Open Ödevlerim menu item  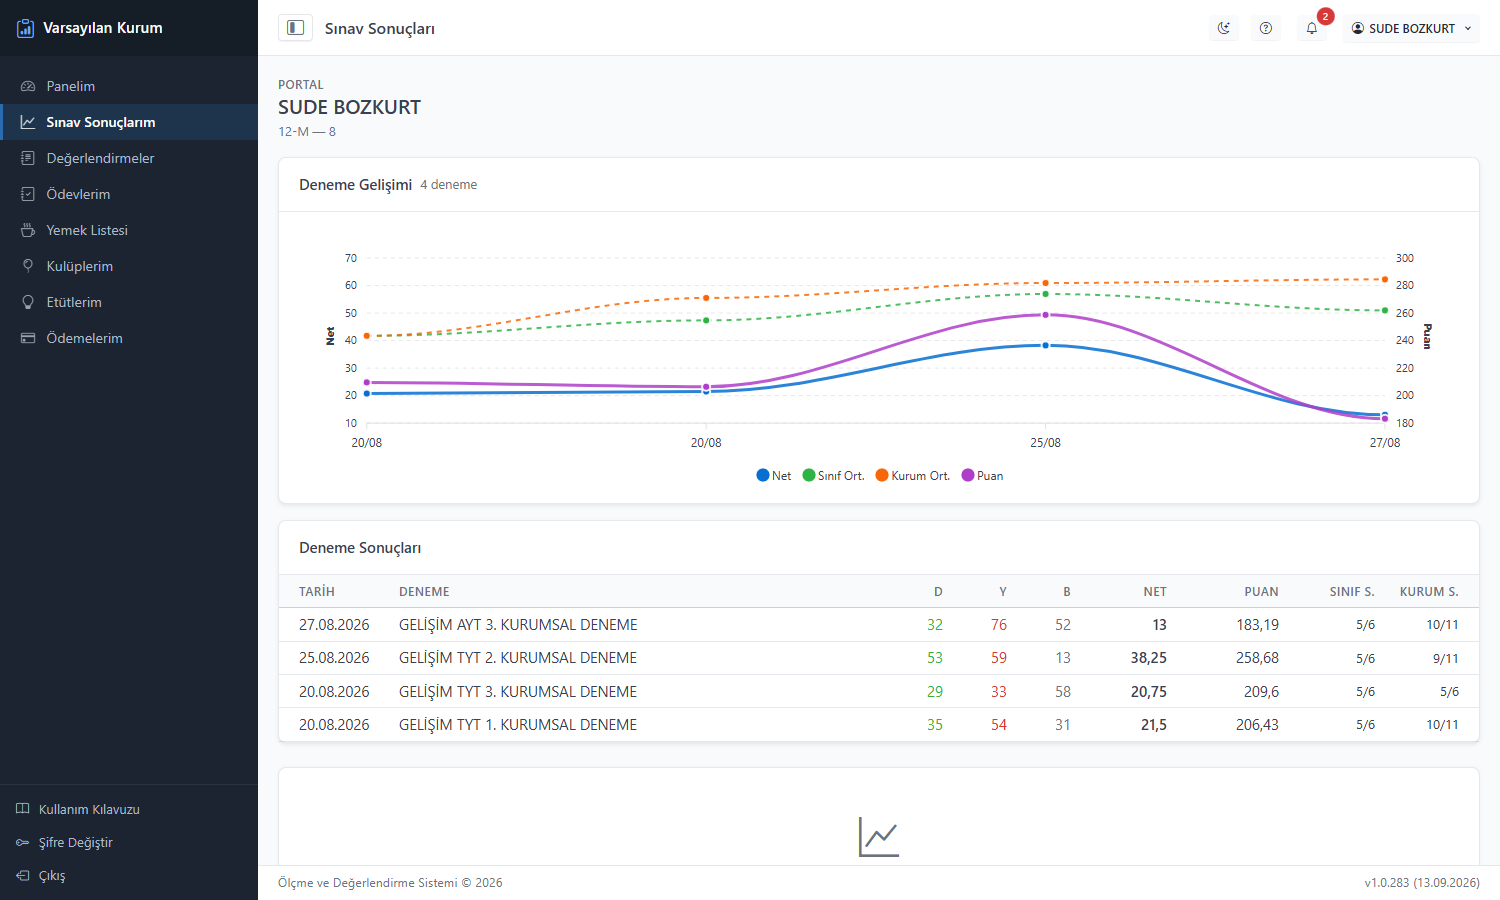pyautogui.click(x=129, y=194)
